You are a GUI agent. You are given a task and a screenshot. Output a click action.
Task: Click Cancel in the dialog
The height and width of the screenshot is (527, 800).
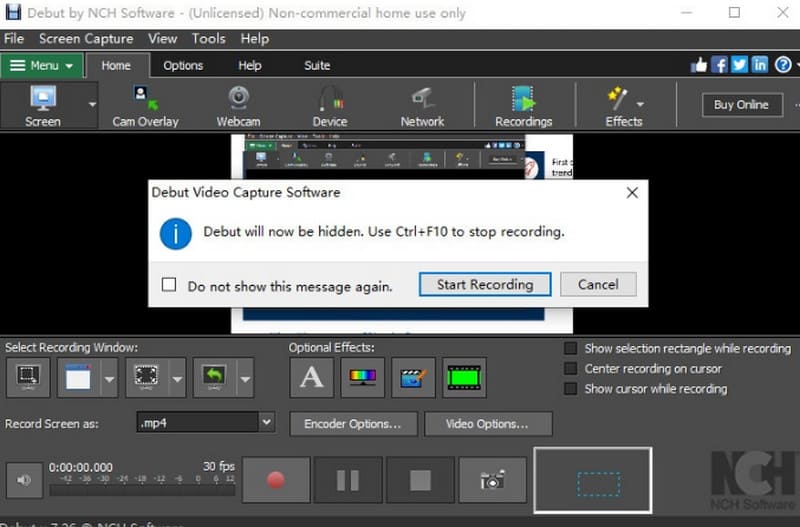coord(598,284)
